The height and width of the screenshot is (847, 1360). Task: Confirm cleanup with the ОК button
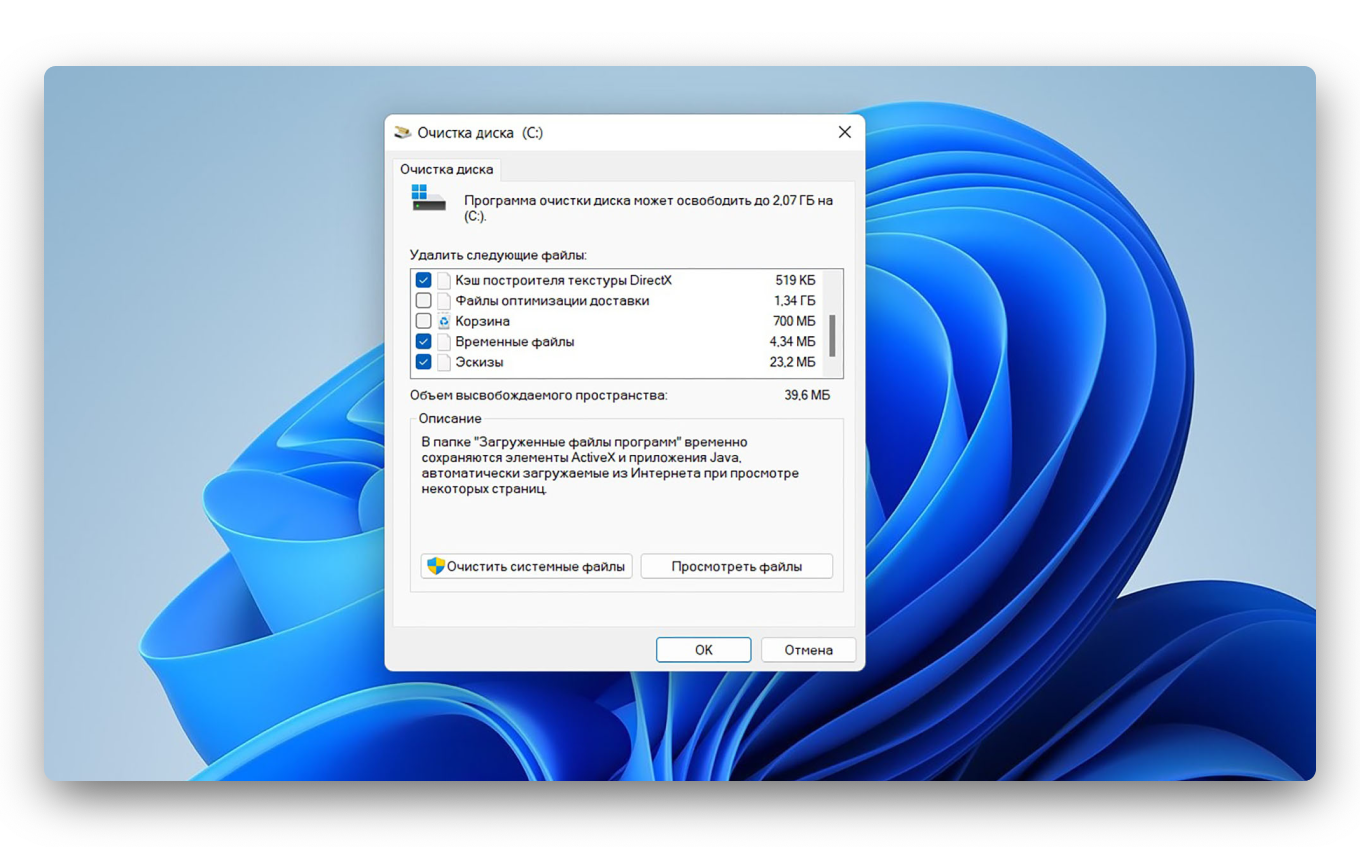click(703, 650)
